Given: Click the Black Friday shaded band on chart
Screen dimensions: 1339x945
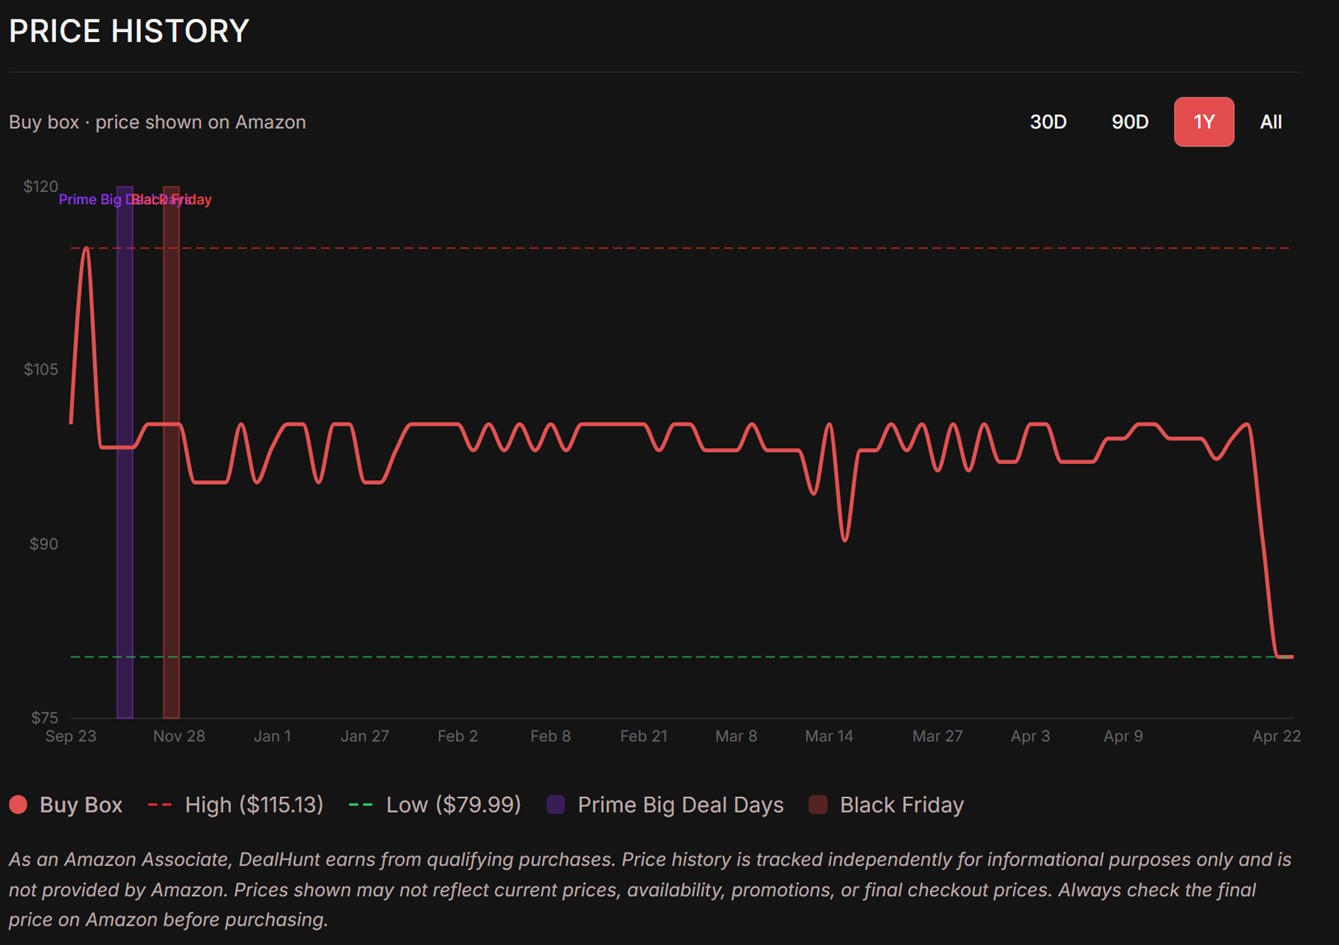Looking at the screenshot, I should [172, 452].
